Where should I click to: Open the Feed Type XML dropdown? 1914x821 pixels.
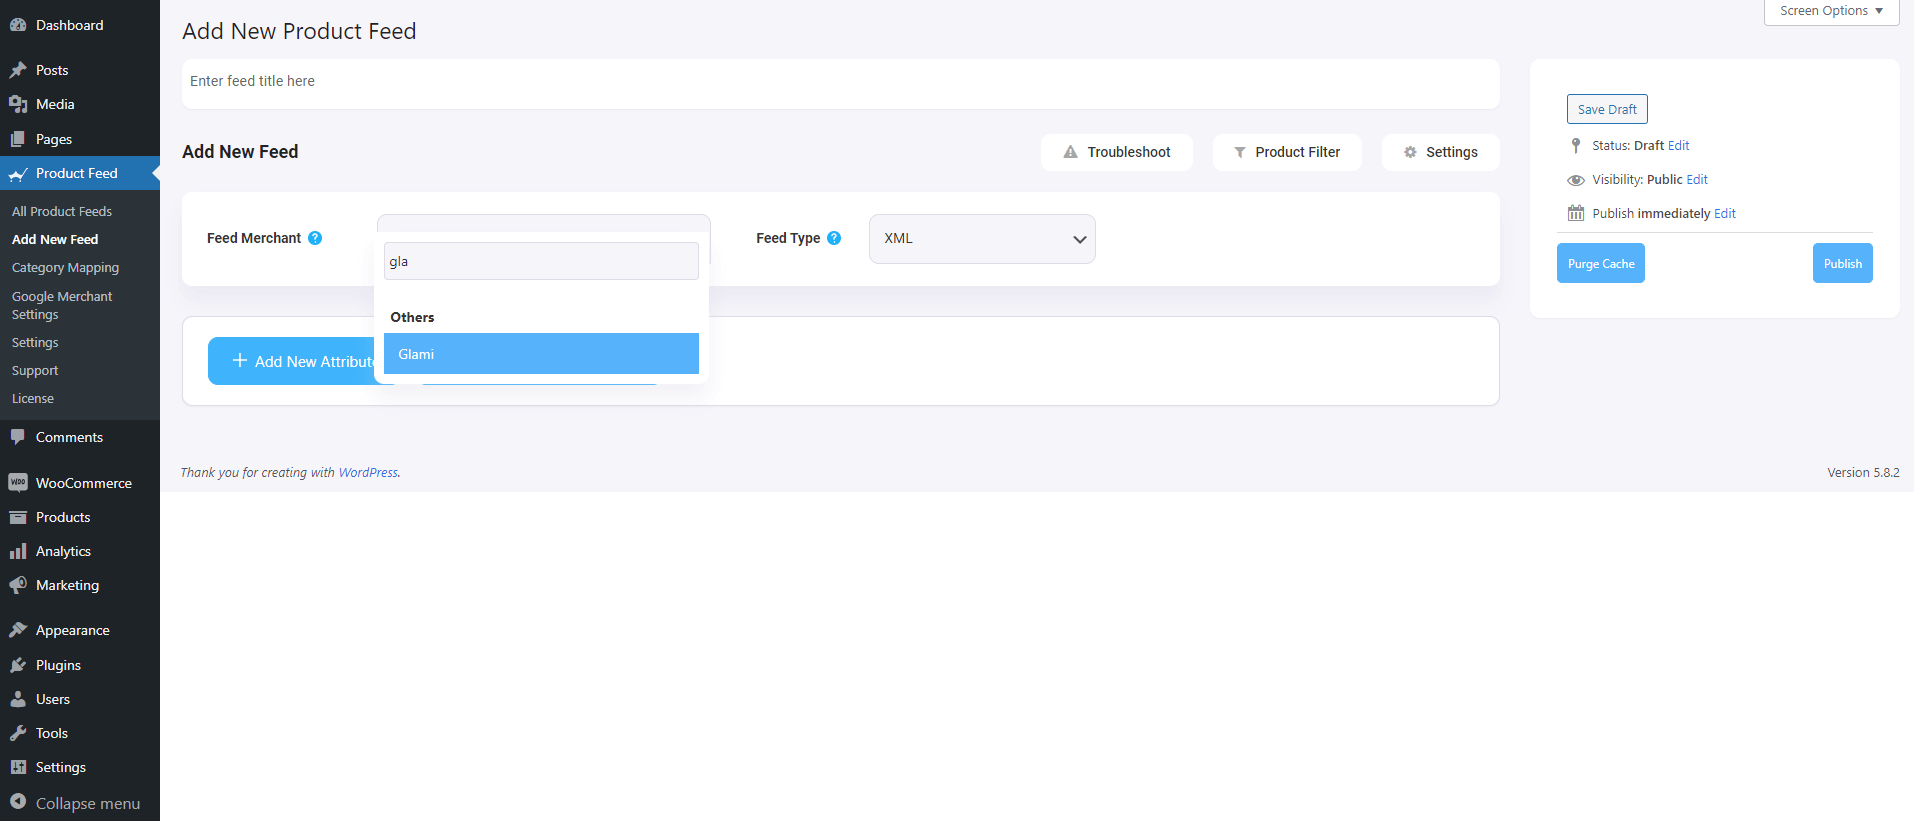[982, 239]
